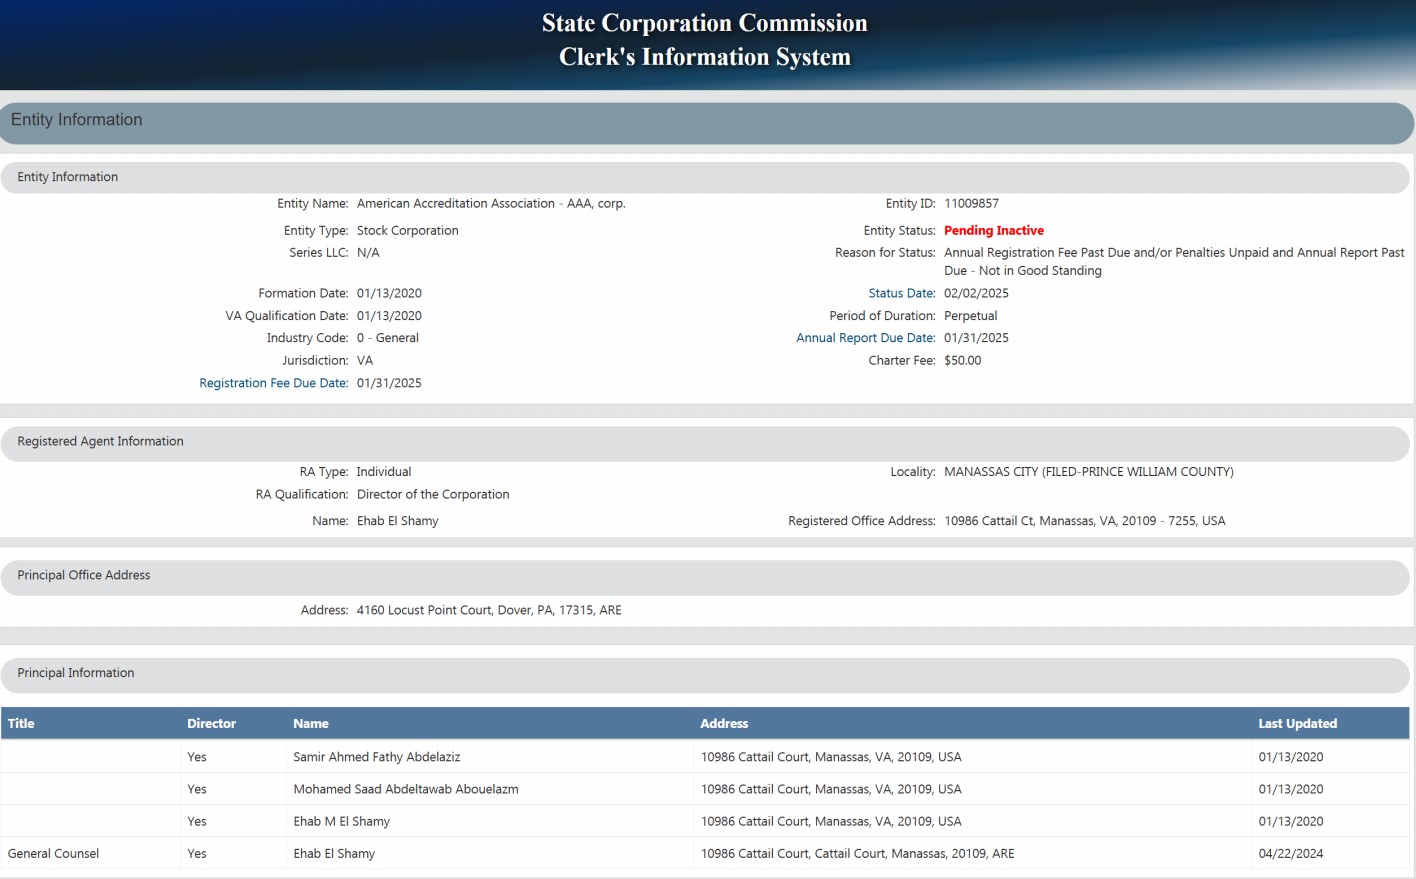Click the Status Date link

click(x=901, y=293)
